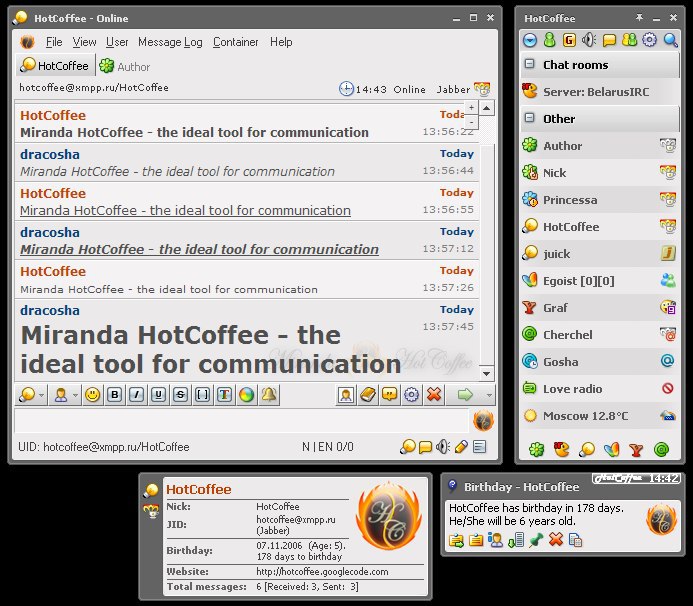Toggle bold formatting in message toolbar
693x606 pixels.
(115, 395)
